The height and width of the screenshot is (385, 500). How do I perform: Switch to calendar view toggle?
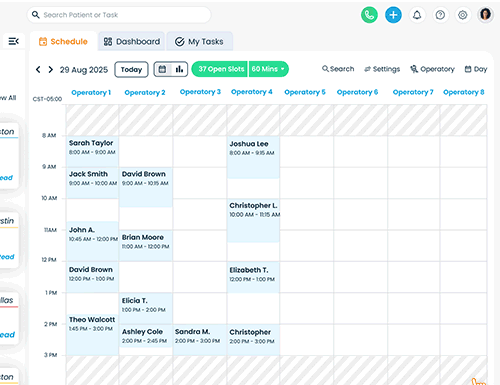tap(162, 69)
